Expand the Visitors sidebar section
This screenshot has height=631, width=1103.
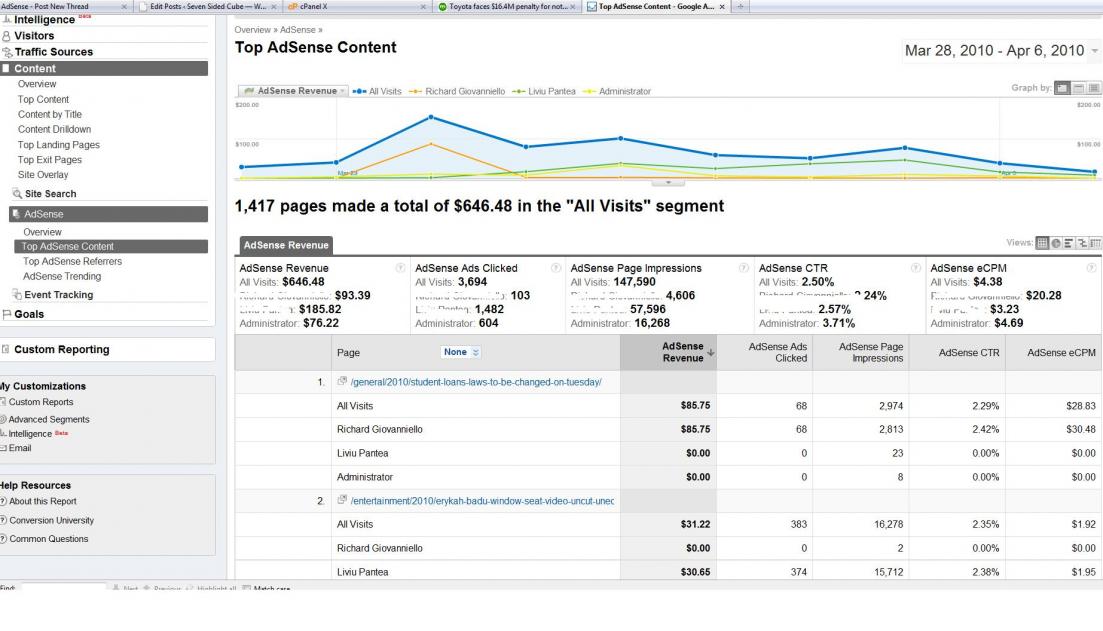pos(34,35)
